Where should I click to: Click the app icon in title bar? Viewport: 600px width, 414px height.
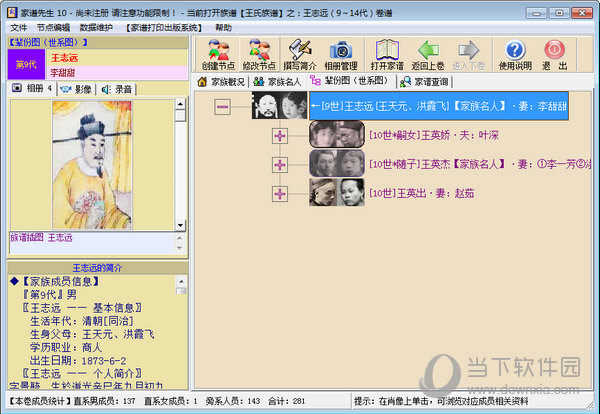pyautogui.click(x=12, y=13)
